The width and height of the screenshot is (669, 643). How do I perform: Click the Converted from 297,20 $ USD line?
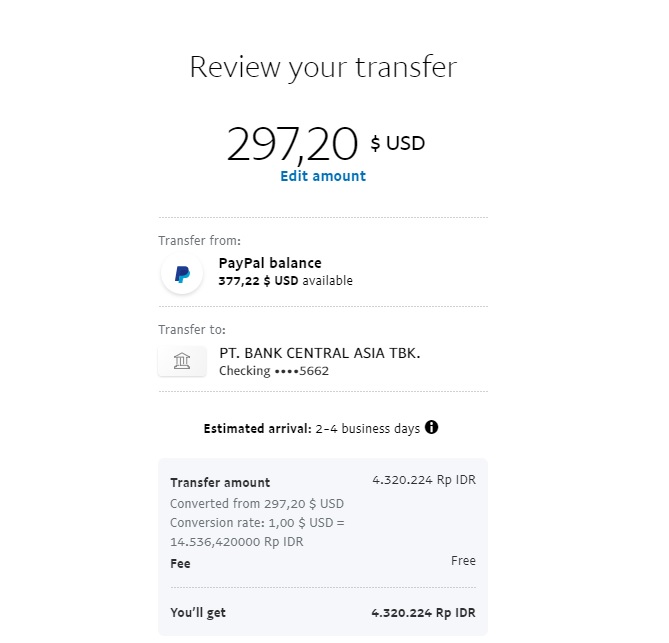click(257, 504)
